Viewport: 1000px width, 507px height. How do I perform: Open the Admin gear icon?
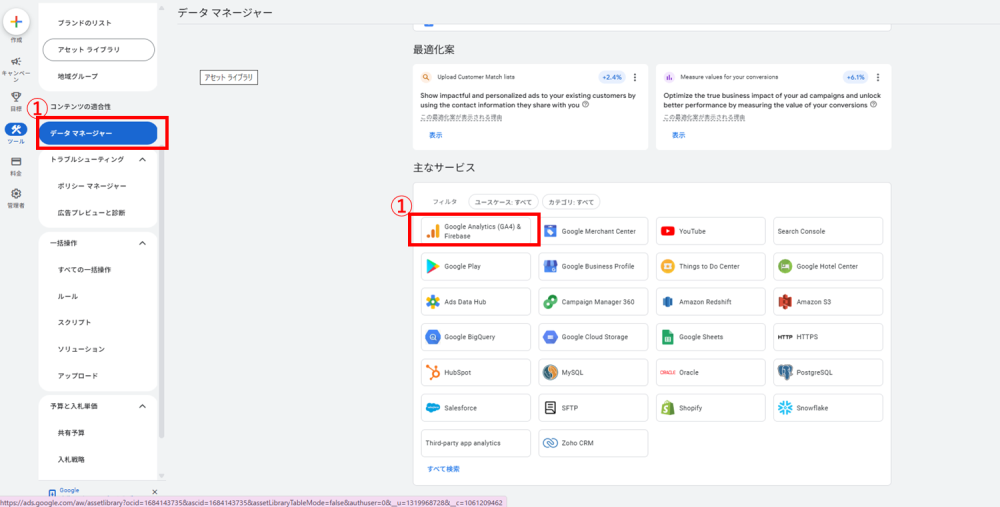(17, 193)
